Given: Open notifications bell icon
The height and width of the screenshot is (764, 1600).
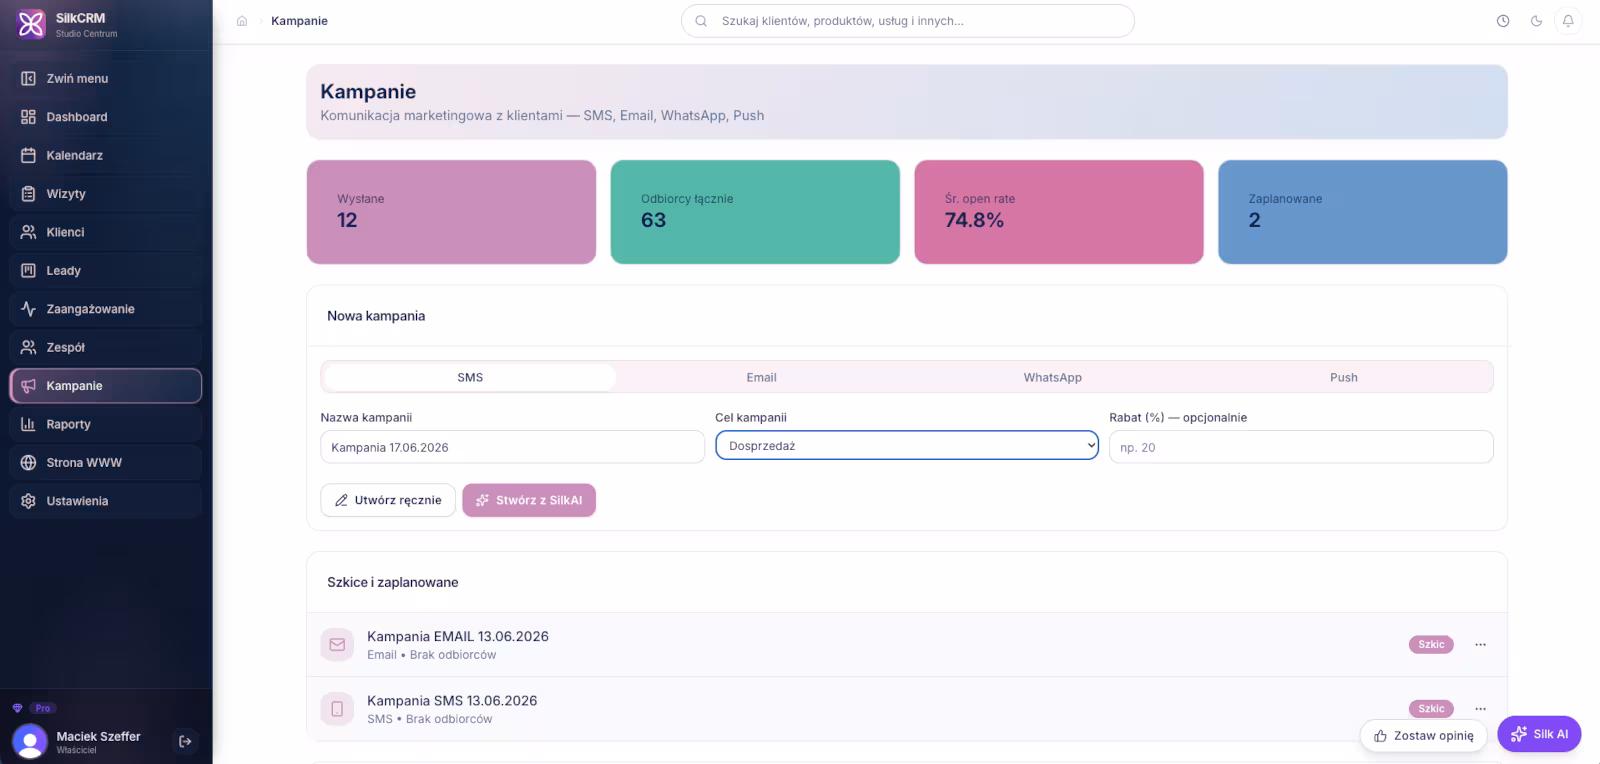Looking at the screenshot, I should point(1568,21).
